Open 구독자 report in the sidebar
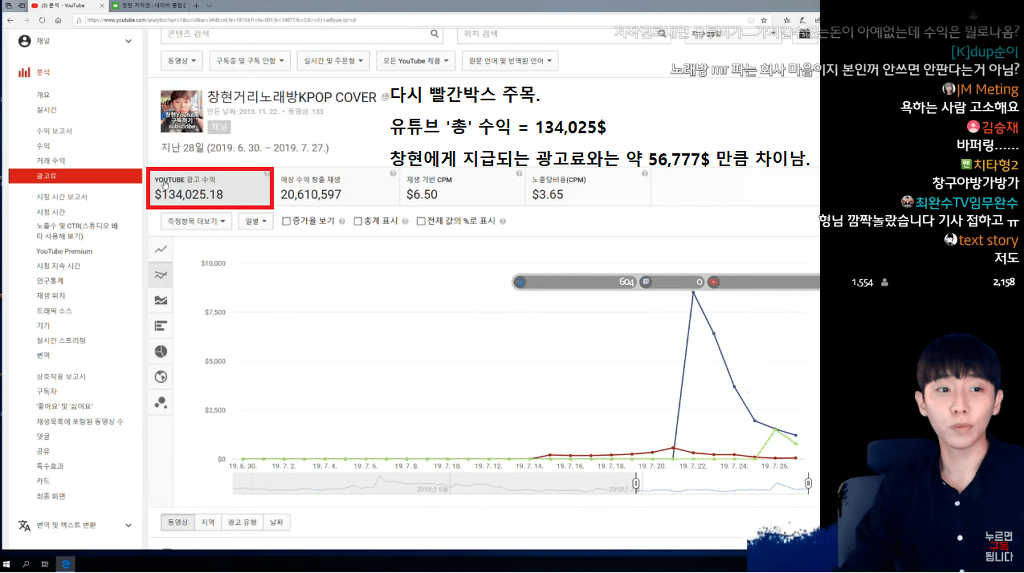The image size is (1024, 573). coord(46,391)
